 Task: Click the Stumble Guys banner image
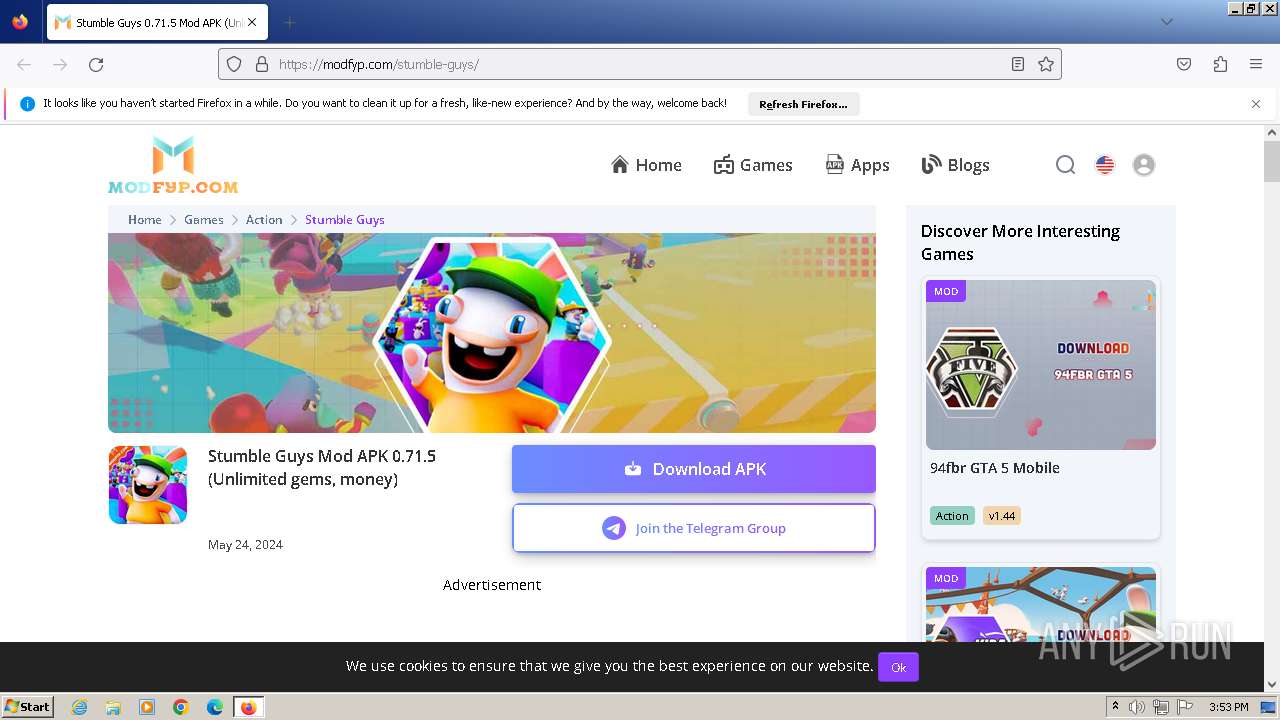click(x=492, y=333)
